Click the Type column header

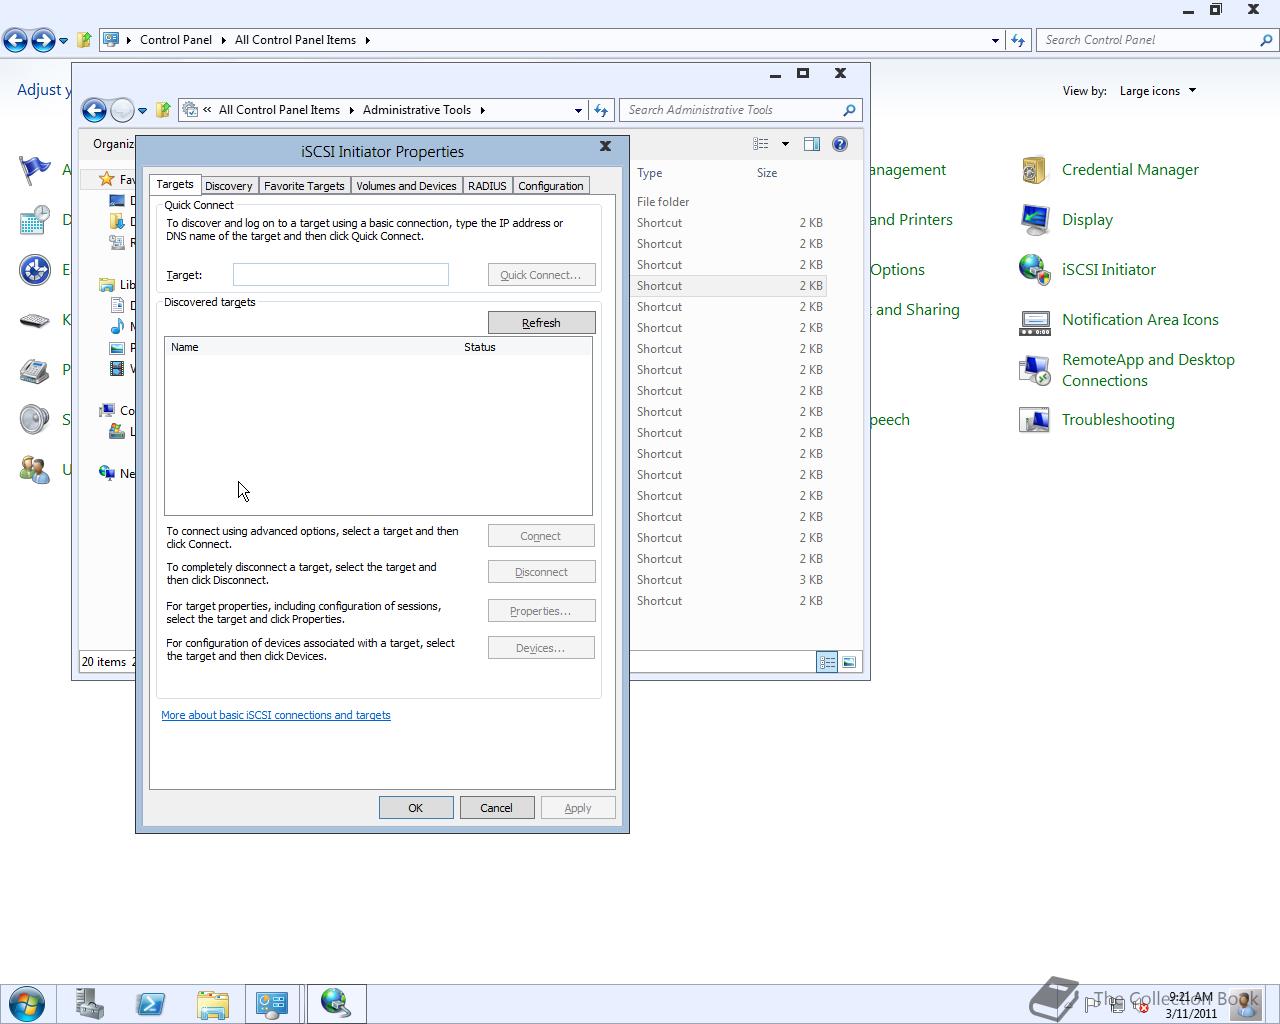[x=650, y=173]
